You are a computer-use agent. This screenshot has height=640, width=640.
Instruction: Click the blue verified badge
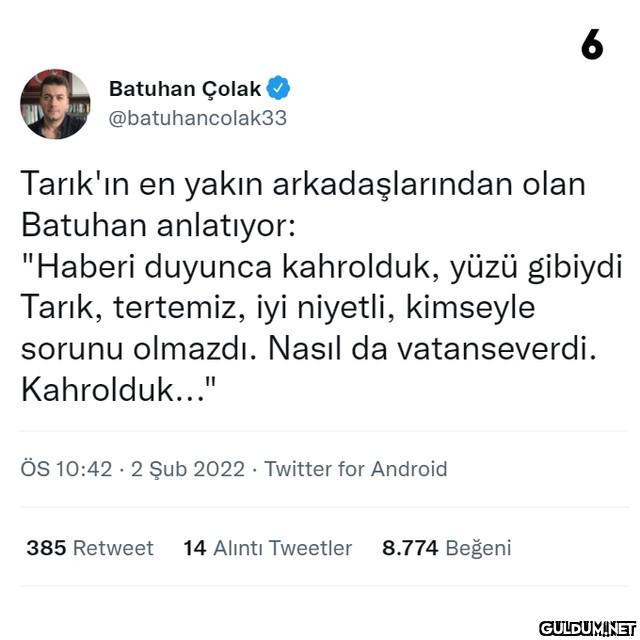point(278,88)
